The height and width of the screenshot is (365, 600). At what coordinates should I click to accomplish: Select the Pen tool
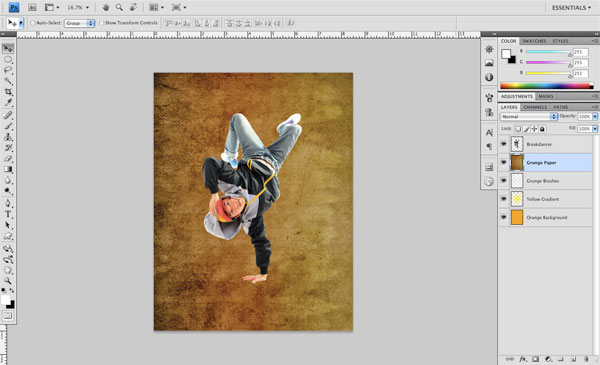(x=8, y=203)
